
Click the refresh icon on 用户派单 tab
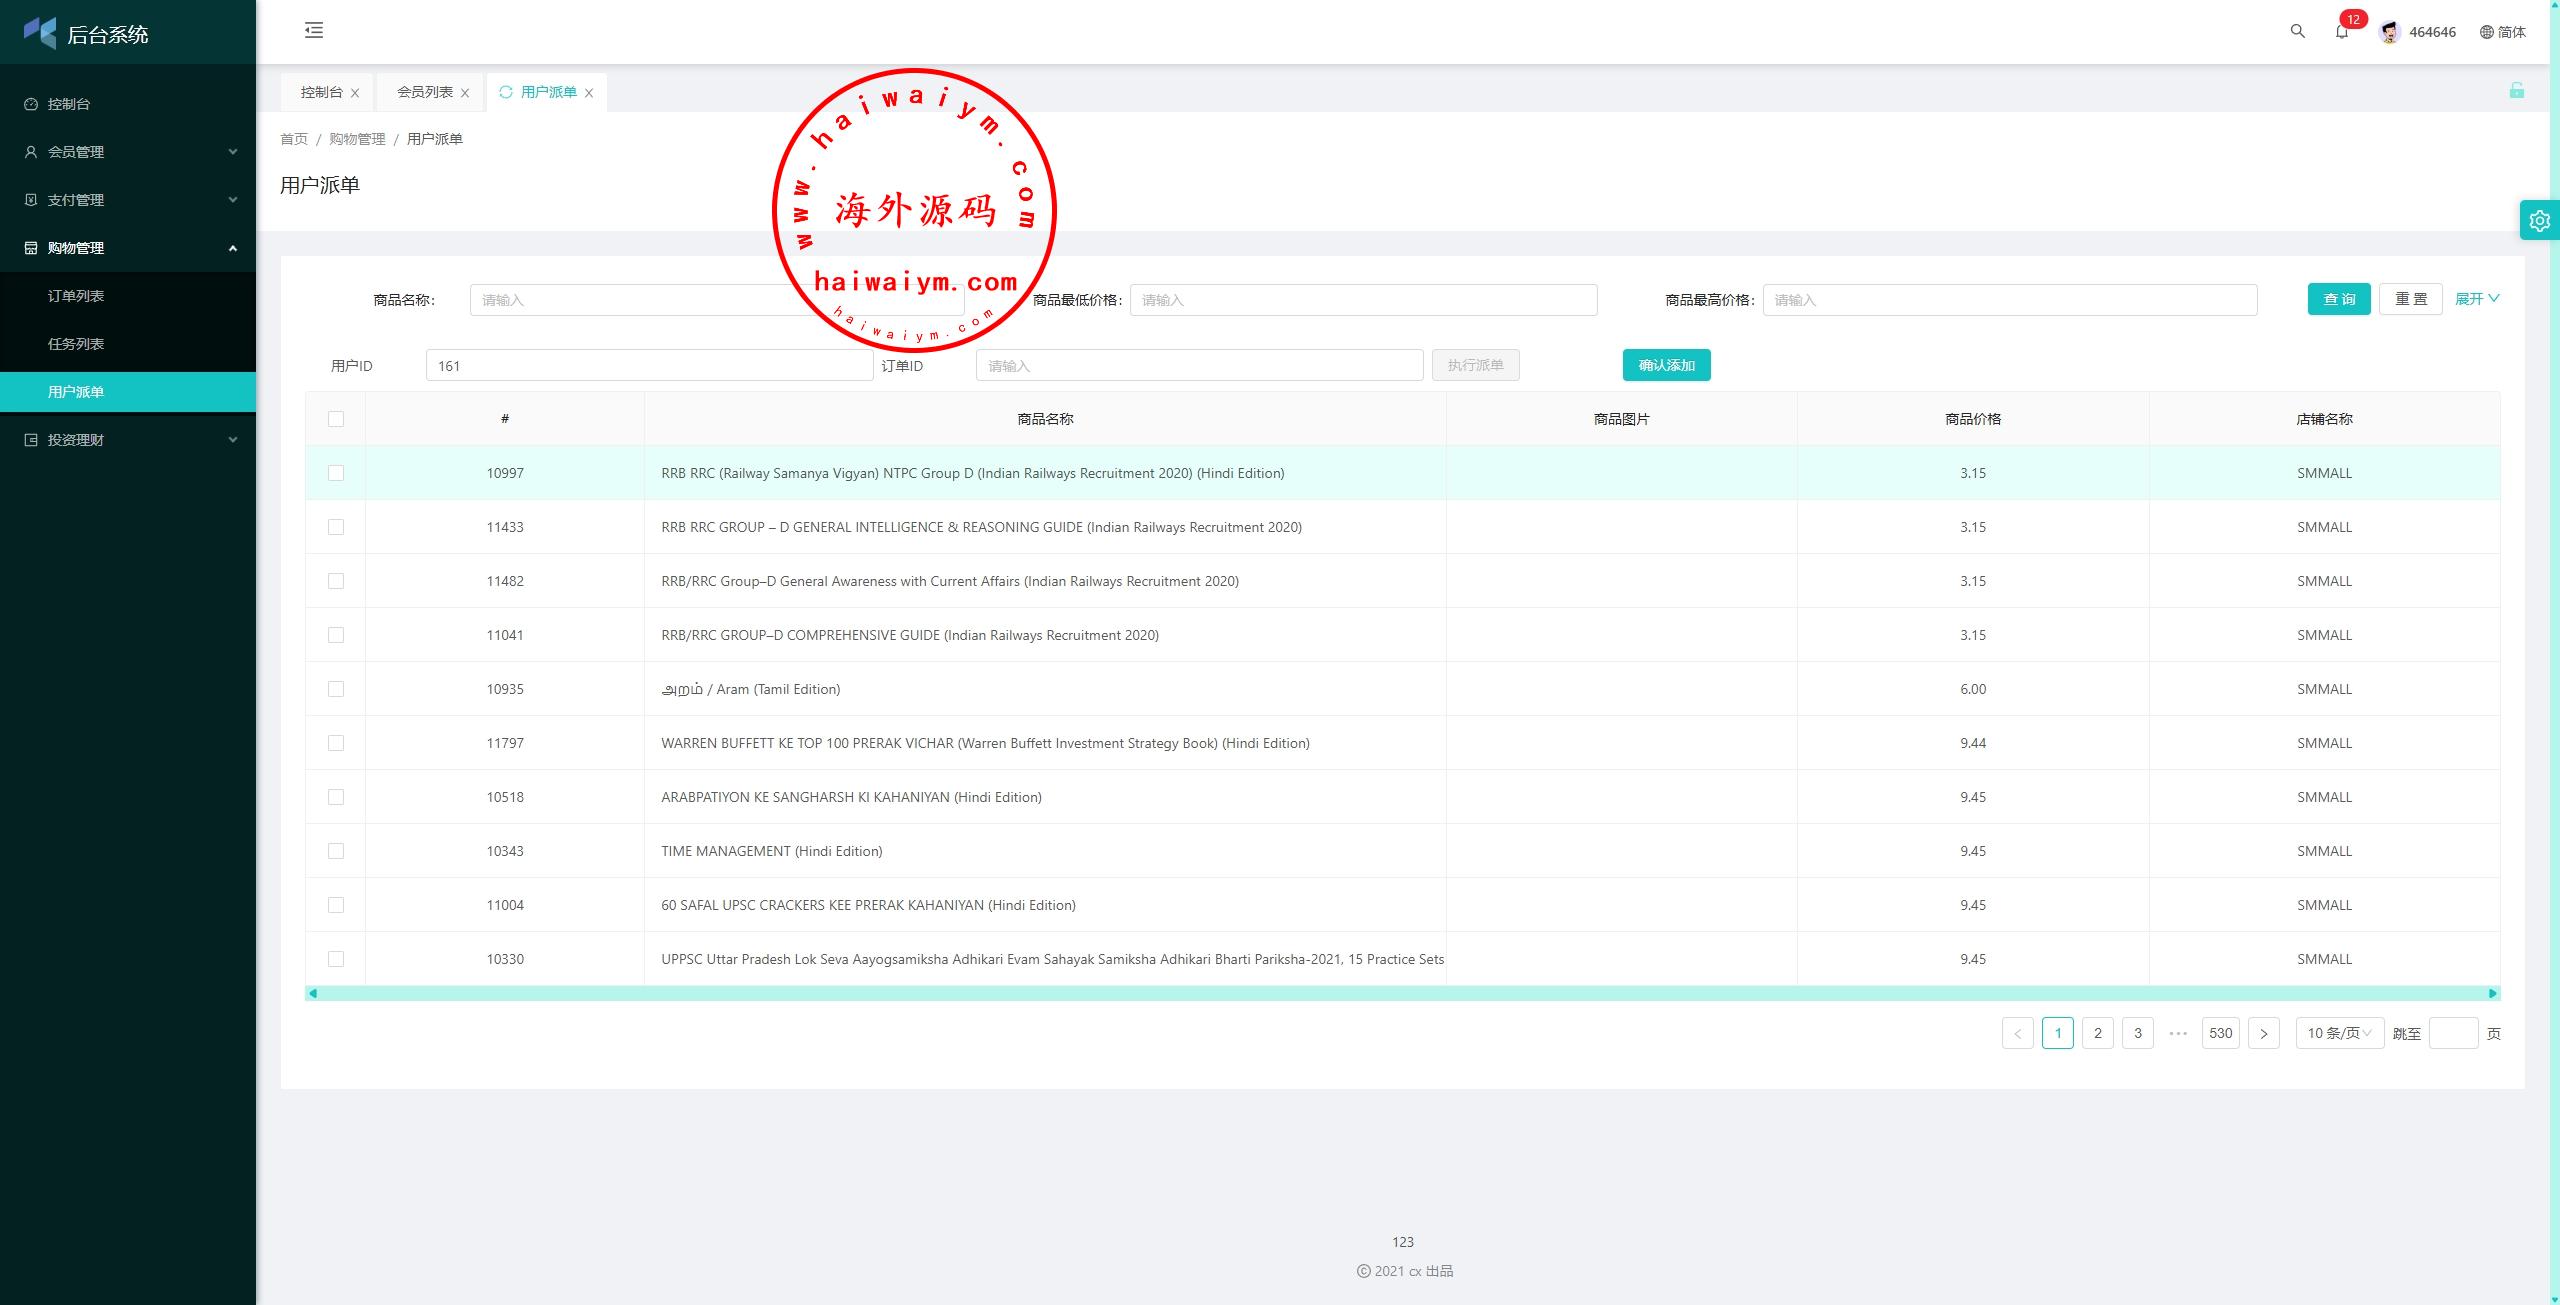506,92
